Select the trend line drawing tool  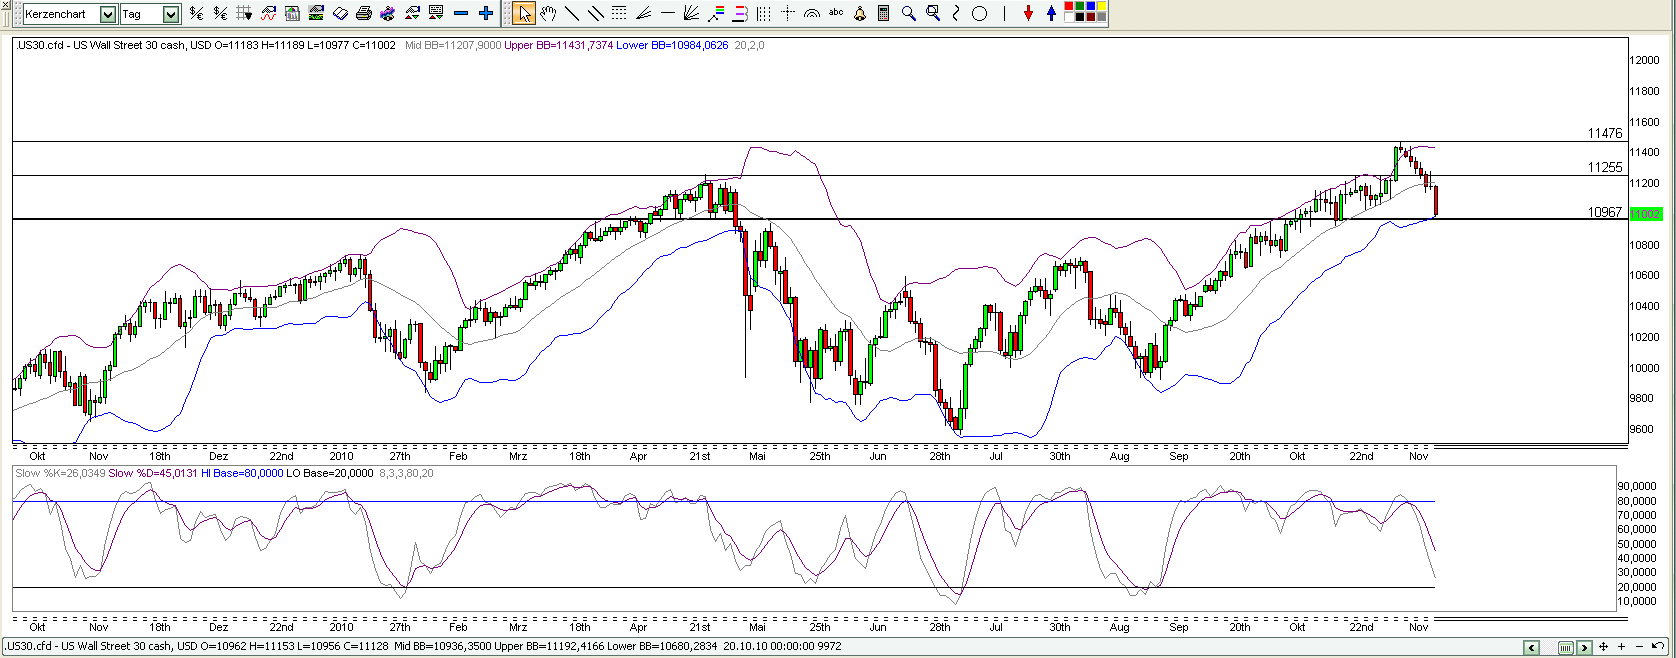coord(572,13)
